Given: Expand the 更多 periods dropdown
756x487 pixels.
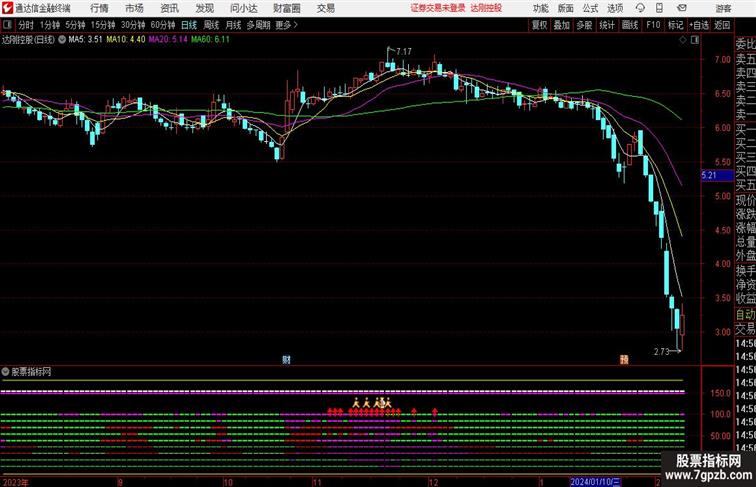Looking at the screenshot, I should [x=286, y=25].
